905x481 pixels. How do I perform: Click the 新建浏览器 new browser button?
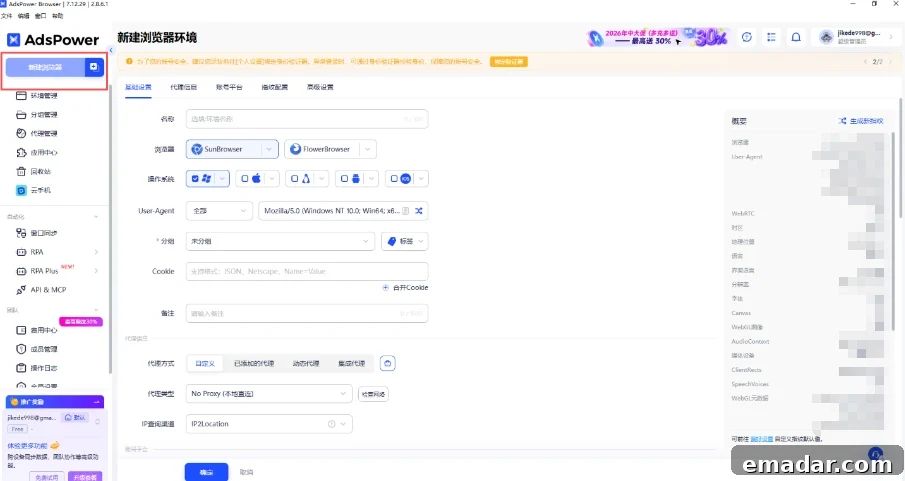click(x=45, y=67)
